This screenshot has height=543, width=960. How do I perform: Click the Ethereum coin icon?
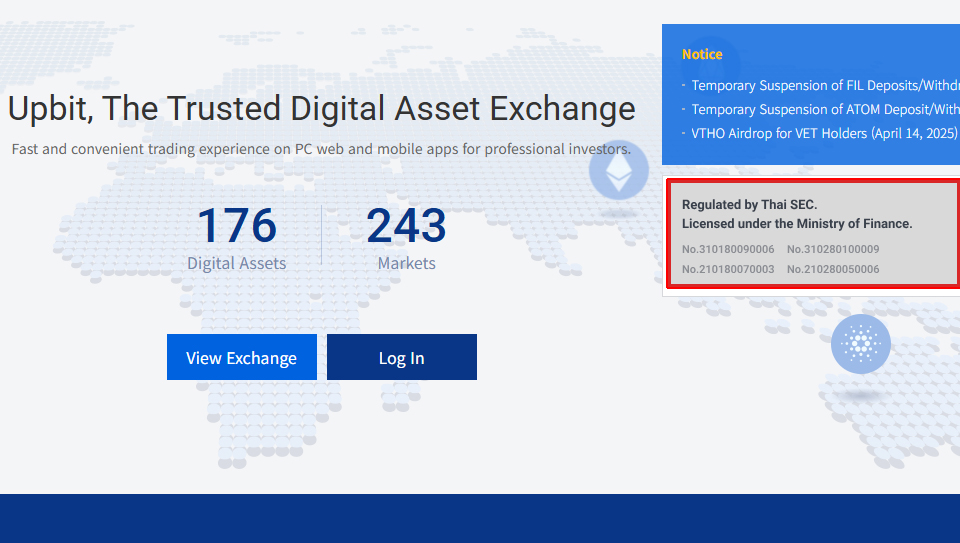(x=619, y=170)
